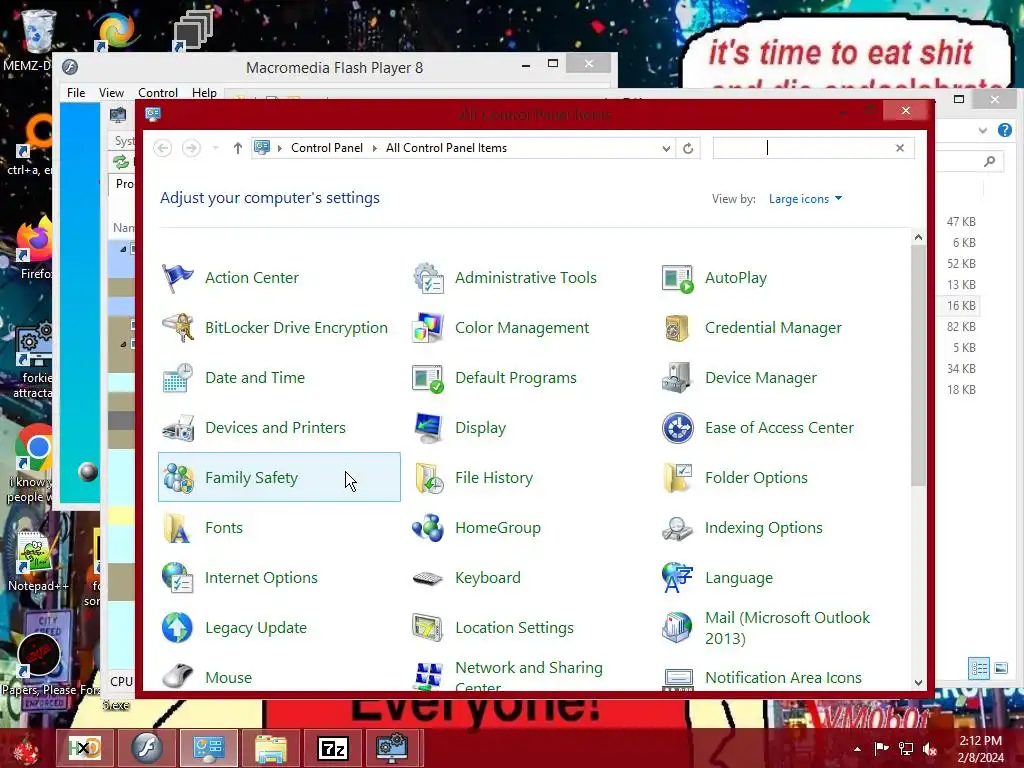The height and width of the screenshot is (768, 1024).
Task: Open the AutoPlay icon
Action: 677,278
